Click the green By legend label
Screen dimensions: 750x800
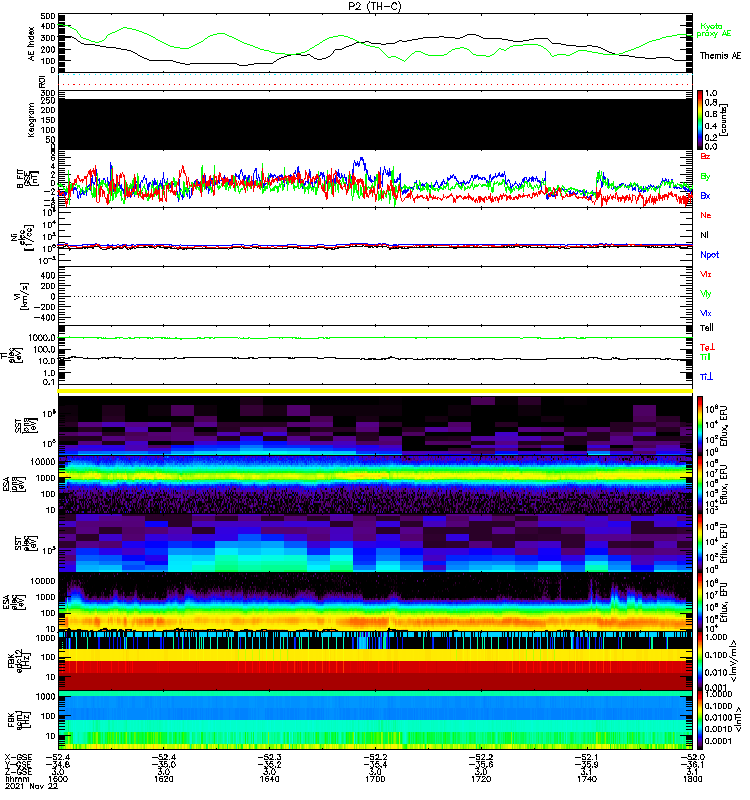tap(705, 177)
